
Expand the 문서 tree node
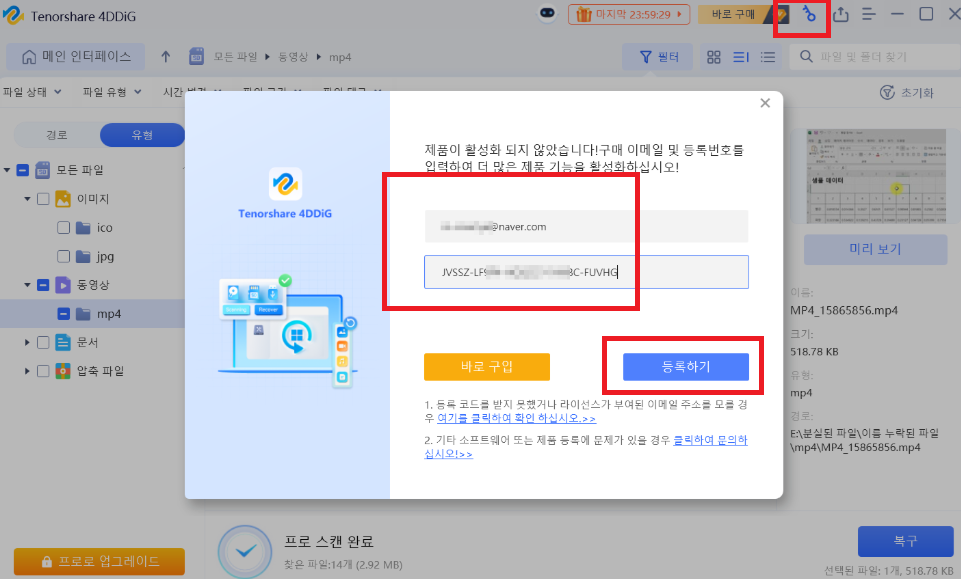pos(27,342)
